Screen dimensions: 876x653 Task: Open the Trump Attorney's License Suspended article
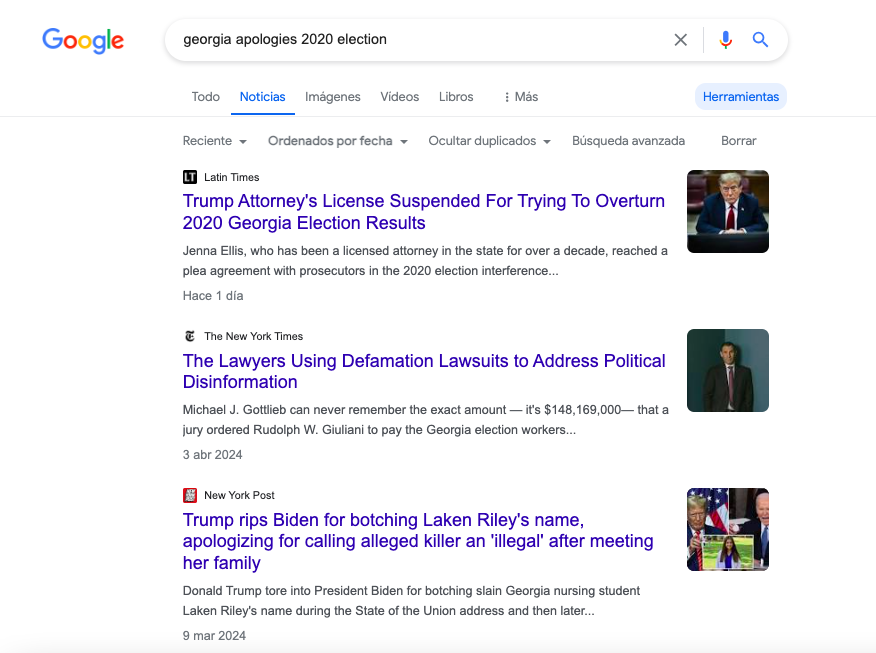[423, 212]
